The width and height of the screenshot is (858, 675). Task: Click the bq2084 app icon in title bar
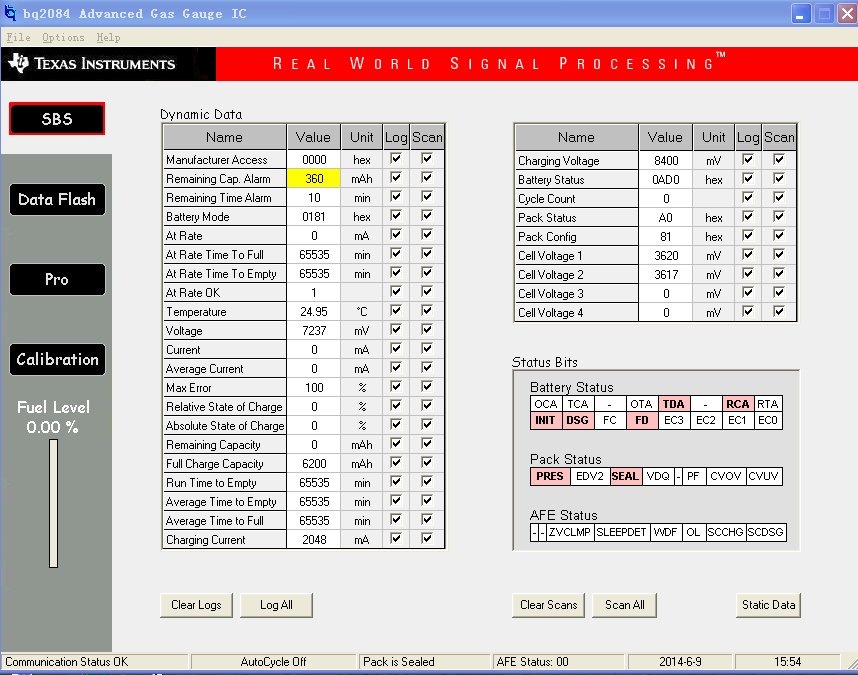10,13
